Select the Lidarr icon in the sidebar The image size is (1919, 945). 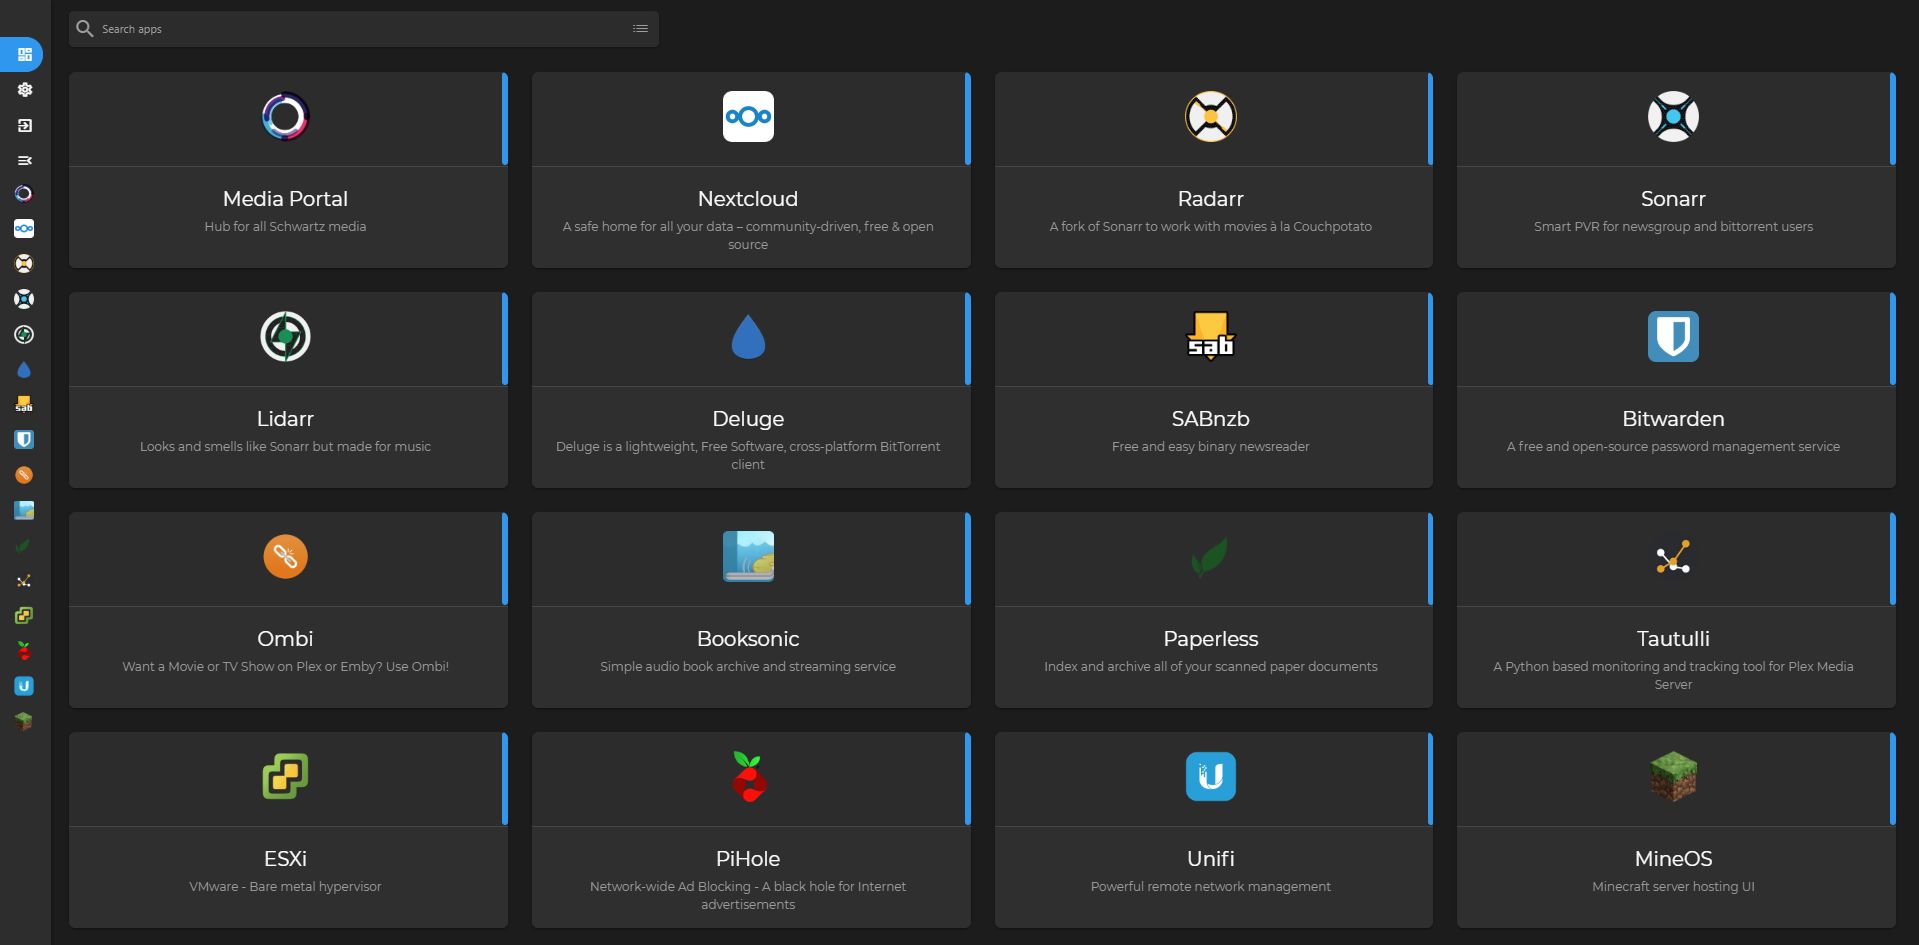(x=24, y=335)
